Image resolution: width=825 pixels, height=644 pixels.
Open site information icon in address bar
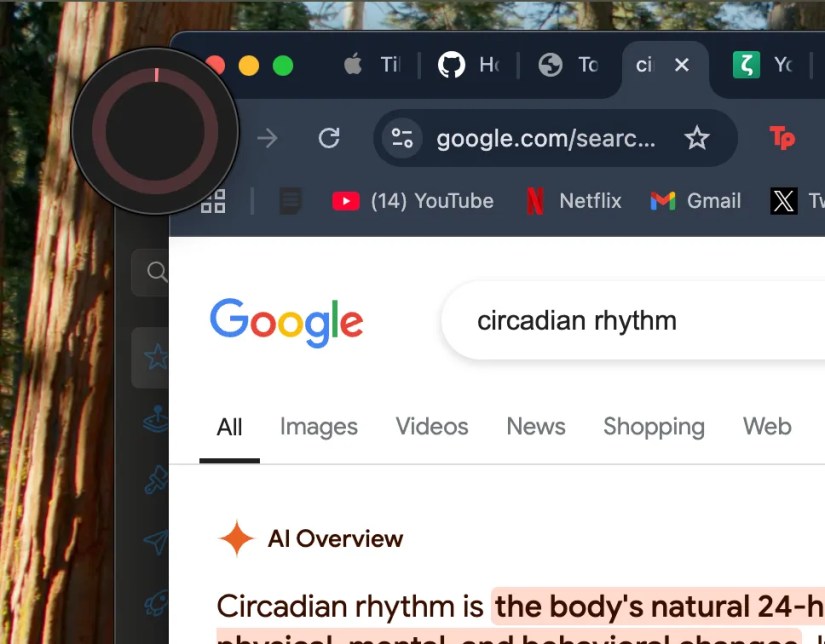tap(402, 138)
